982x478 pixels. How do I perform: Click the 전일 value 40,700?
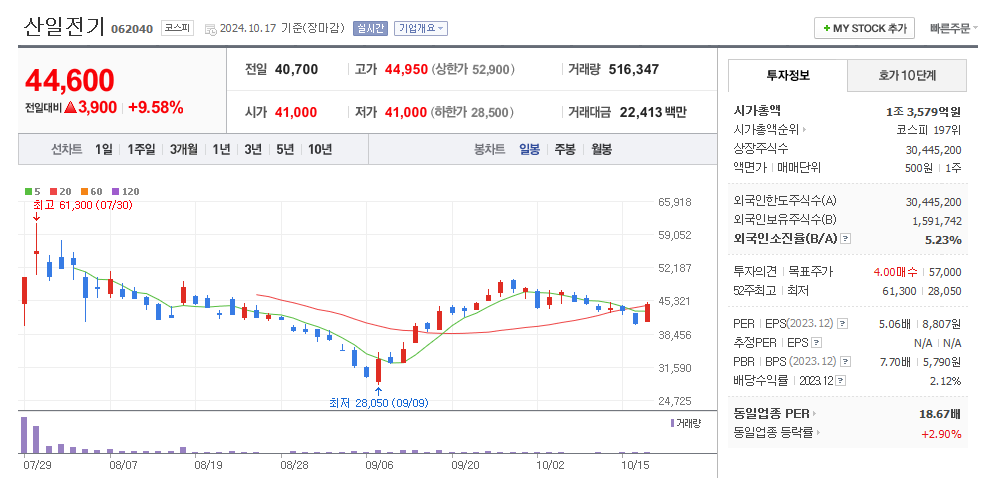[296, 70]
